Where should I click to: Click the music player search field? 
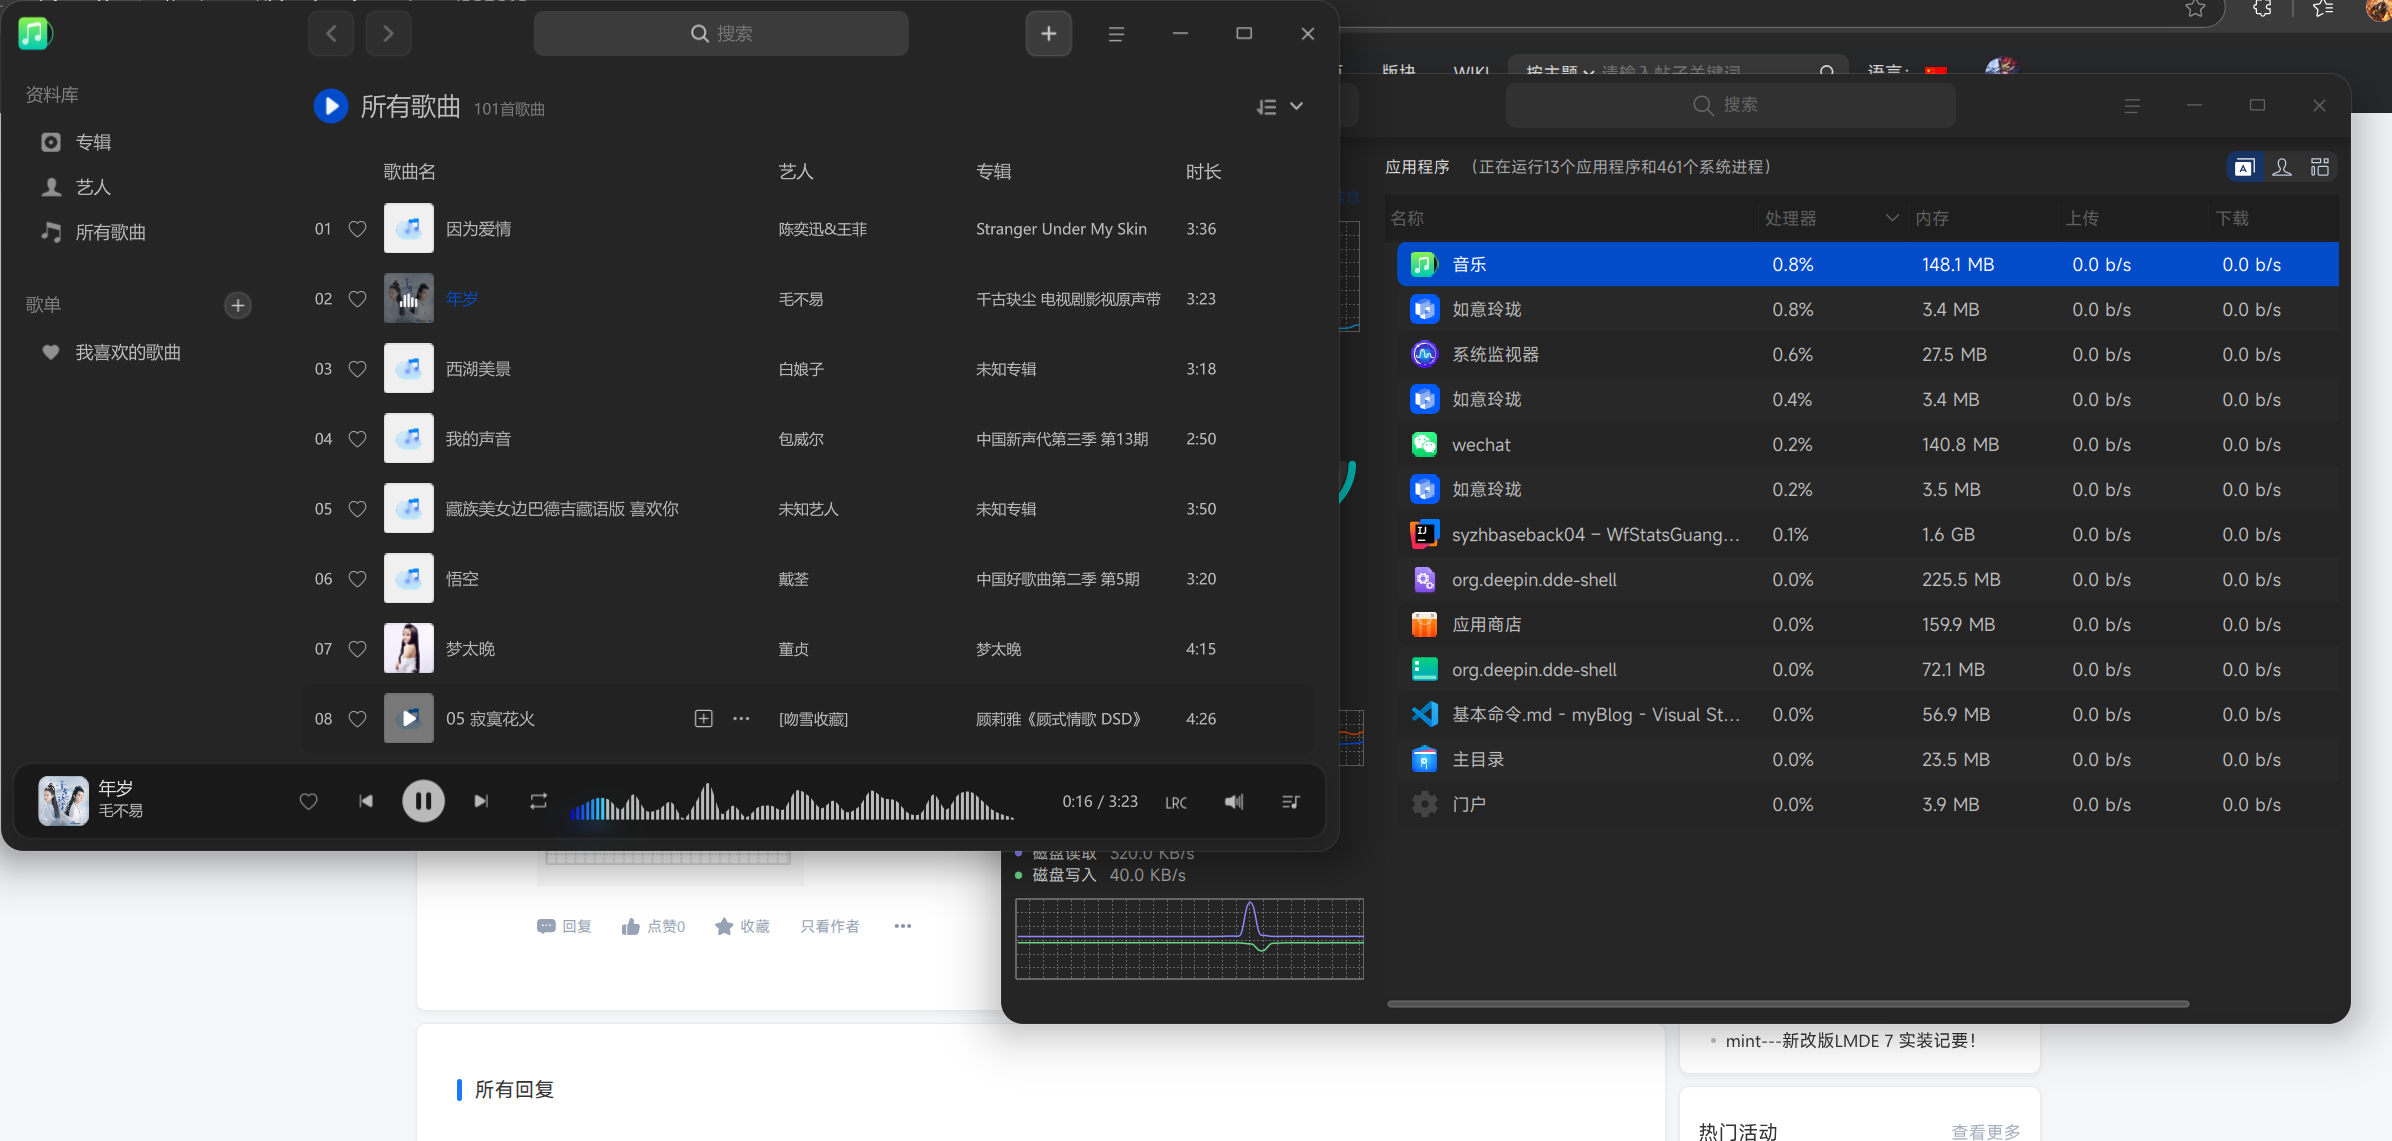tap(721, 34)
